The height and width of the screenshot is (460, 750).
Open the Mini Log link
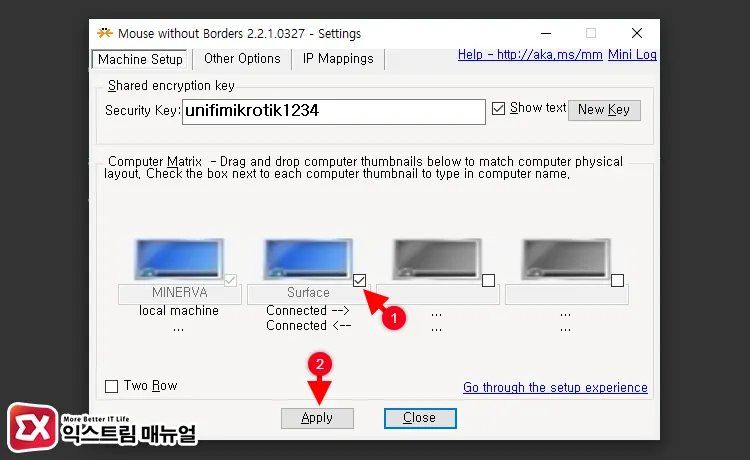point(630,55)
